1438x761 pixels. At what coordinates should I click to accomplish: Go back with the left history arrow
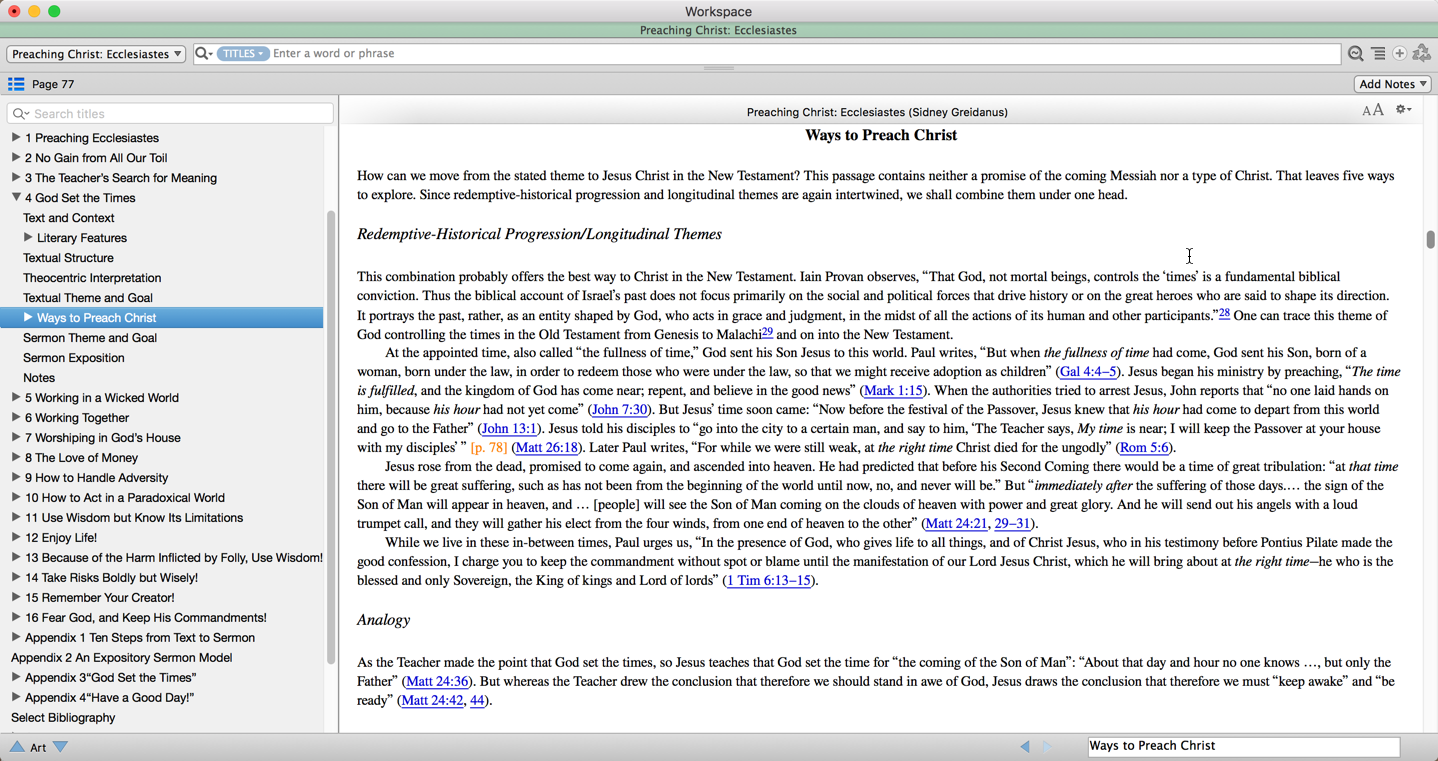click(x=1025, y=747)
